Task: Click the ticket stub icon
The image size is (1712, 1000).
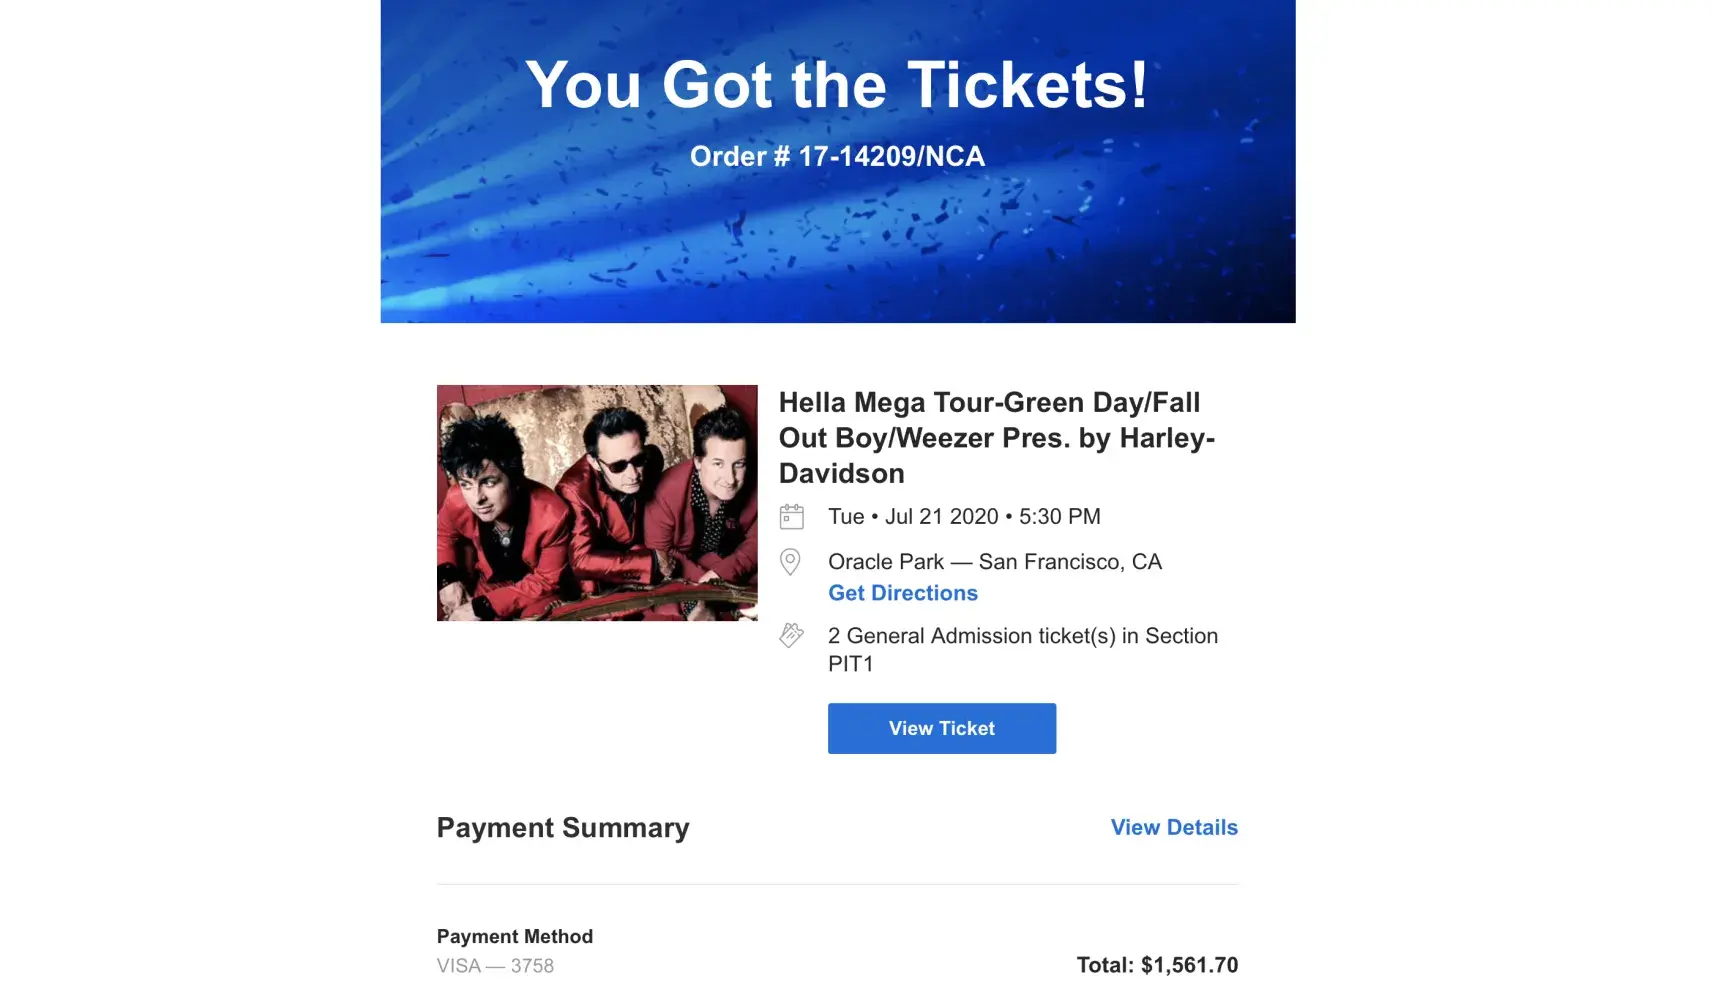Action: click(x=791, y=635)
